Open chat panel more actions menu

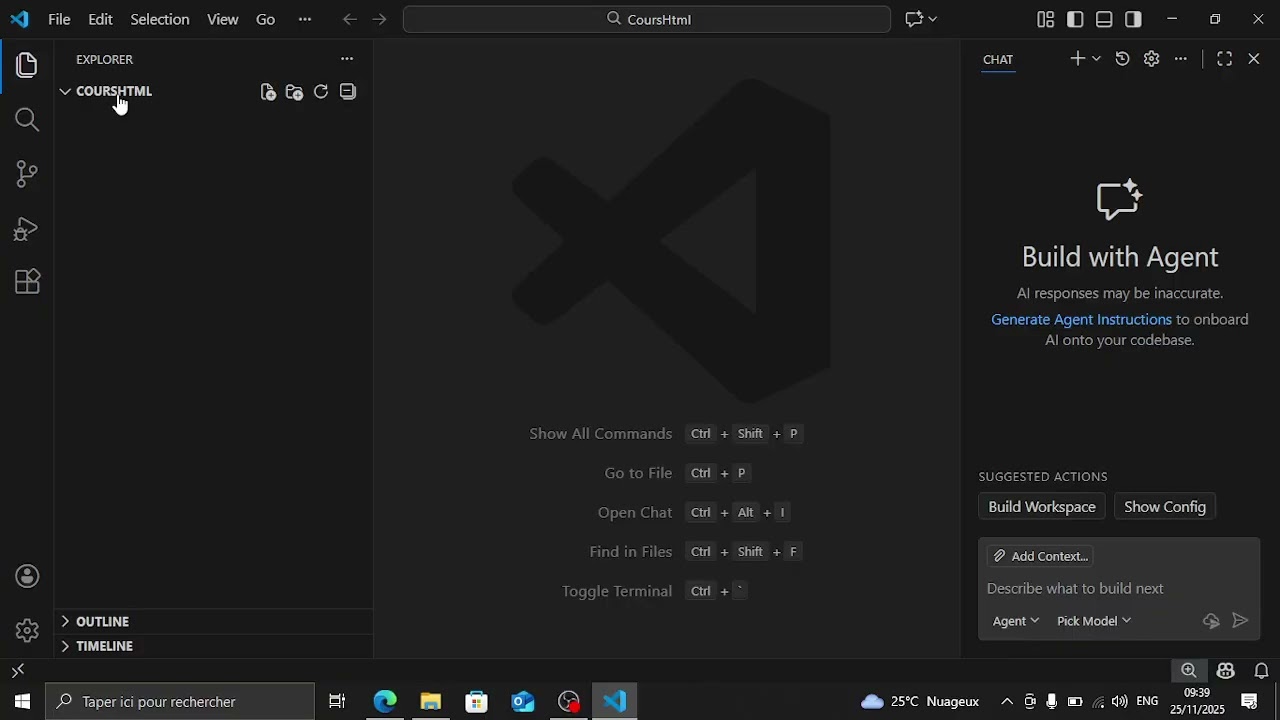click(x=1181, y=59)
